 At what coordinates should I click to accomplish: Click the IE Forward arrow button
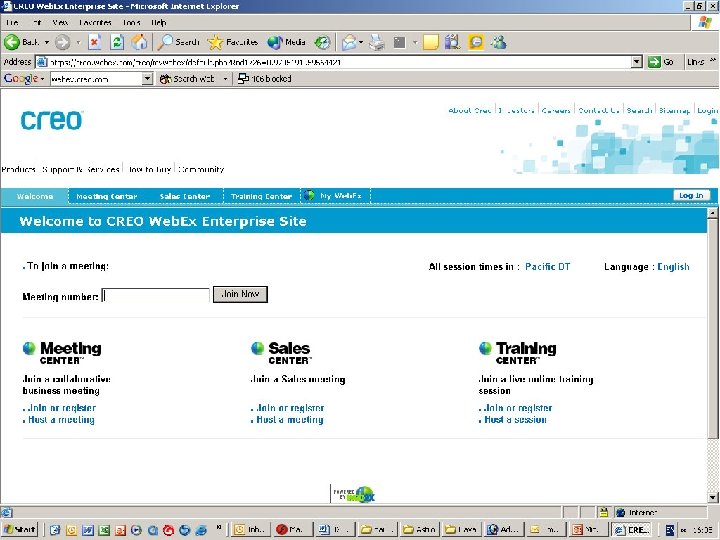click(x=62, y=43)
